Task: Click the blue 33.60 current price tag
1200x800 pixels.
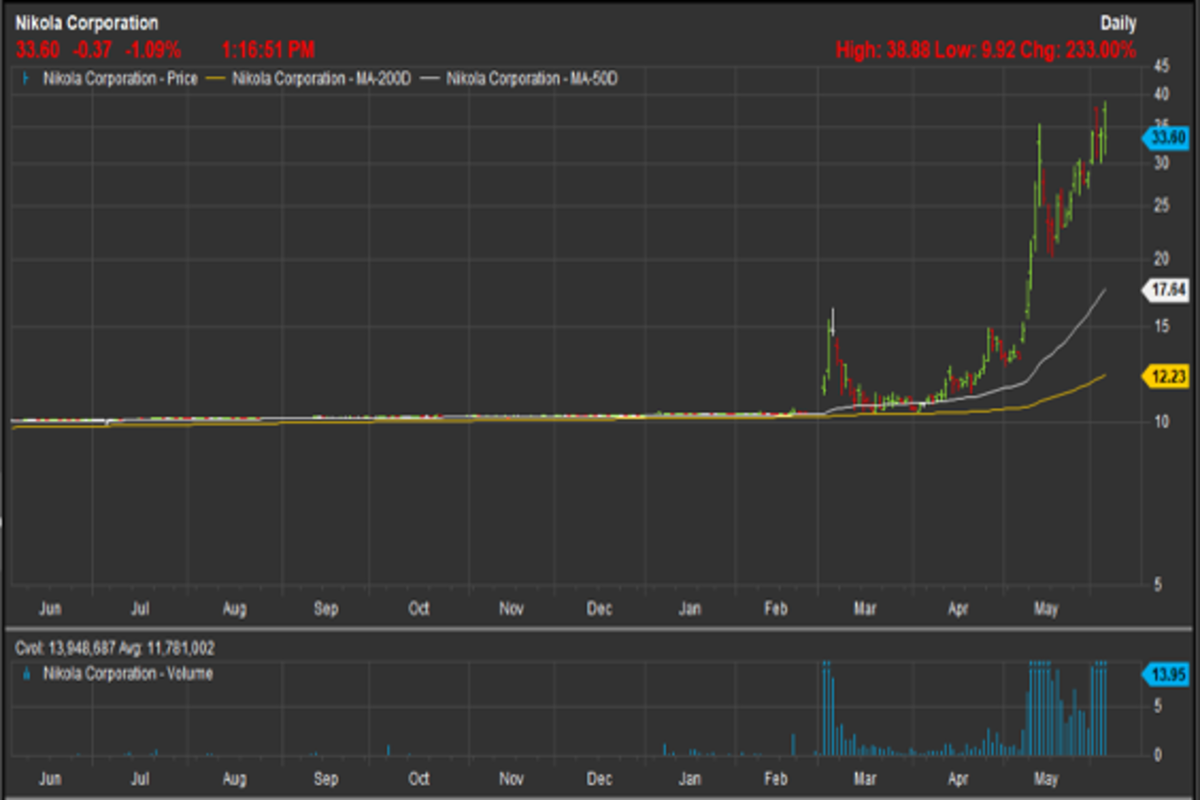Action: [x=1165, y=139]
